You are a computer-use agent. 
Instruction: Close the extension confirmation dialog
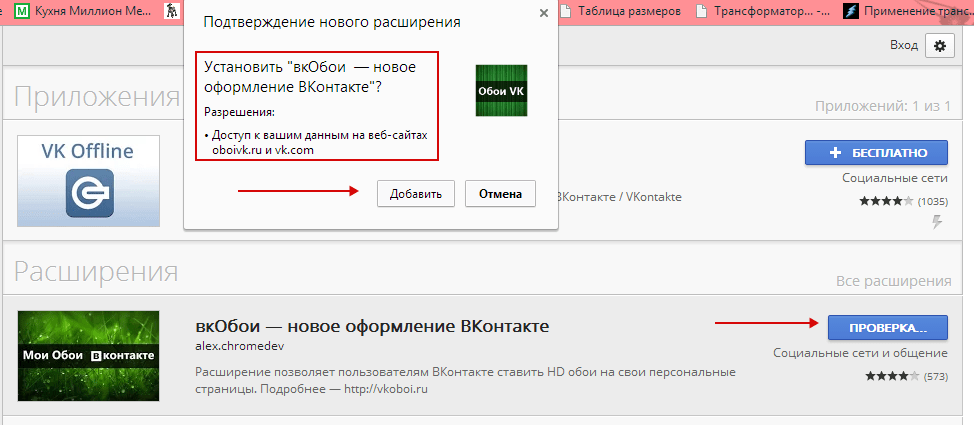(544, 12)
